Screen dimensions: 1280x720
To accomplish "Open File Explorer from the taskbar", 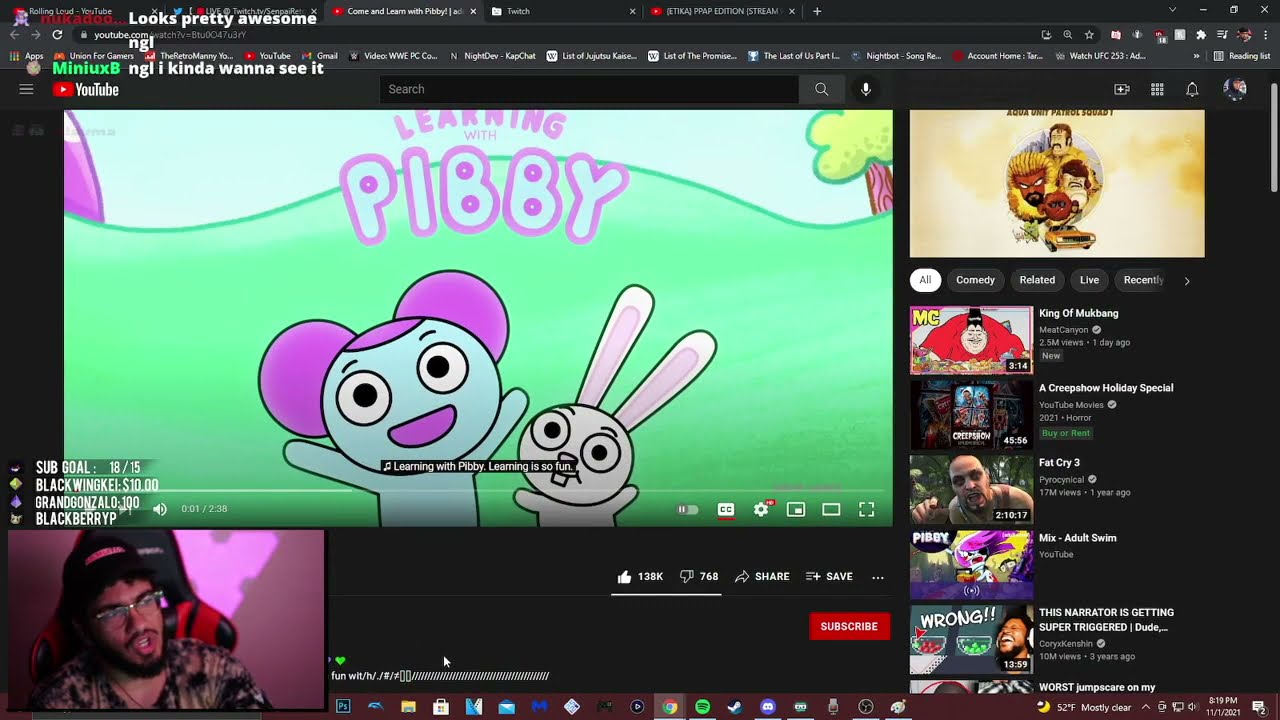I will click(408, 707).
